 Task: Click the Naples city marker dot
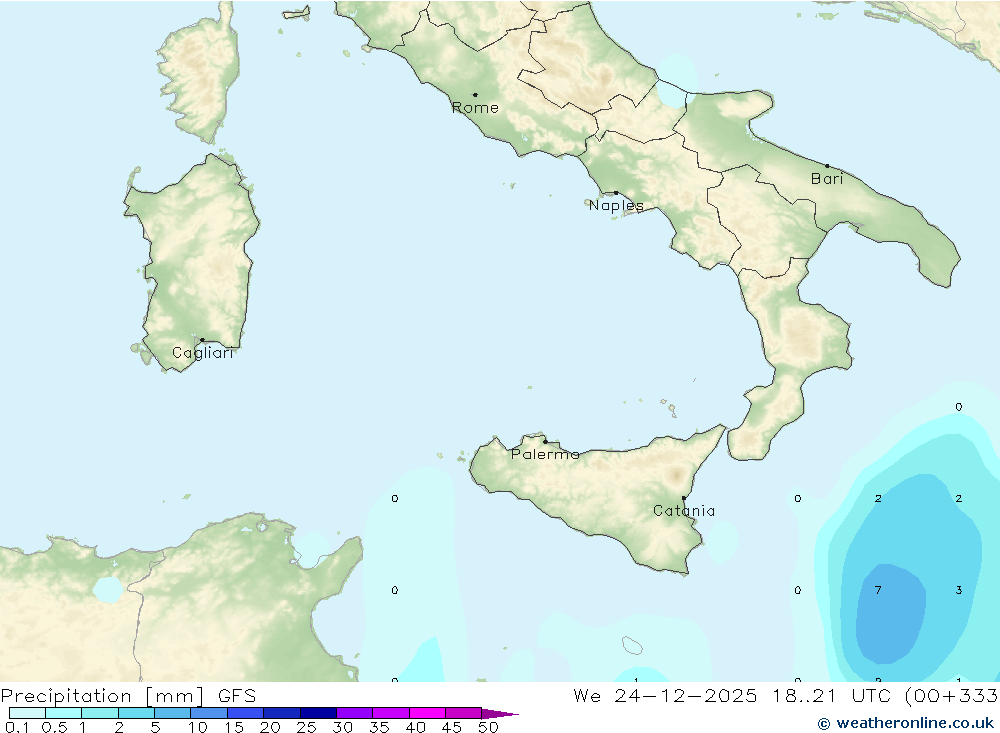click(615, 193)
